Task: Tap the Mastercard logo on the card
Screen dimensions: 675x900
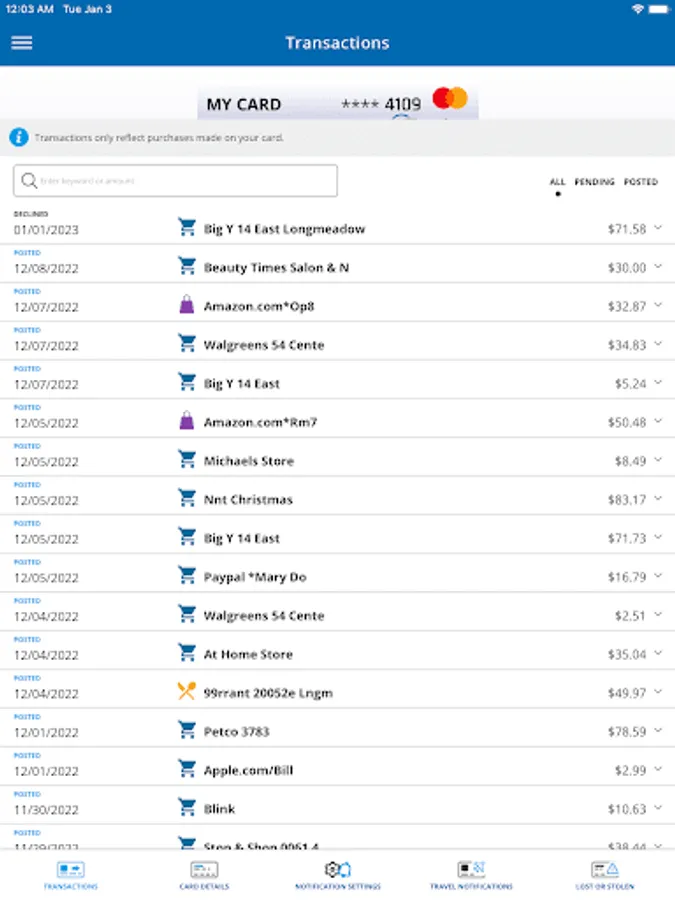Action: tap(450, 98)
